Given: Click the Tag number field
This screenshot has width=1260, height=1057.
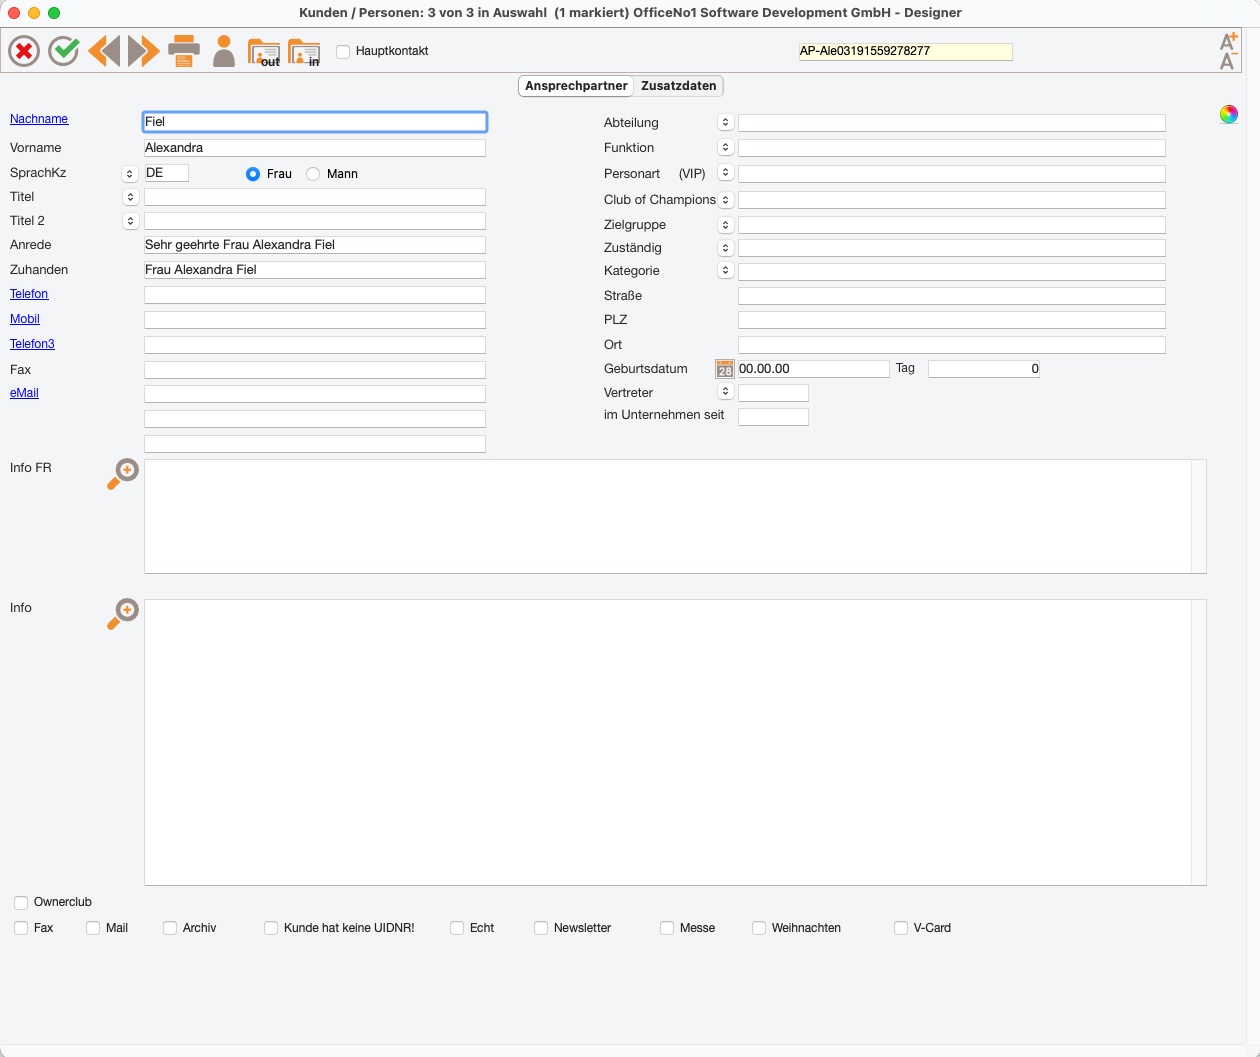Looking at the screenshot, I should pyautogui.click(x=984, y=369).
